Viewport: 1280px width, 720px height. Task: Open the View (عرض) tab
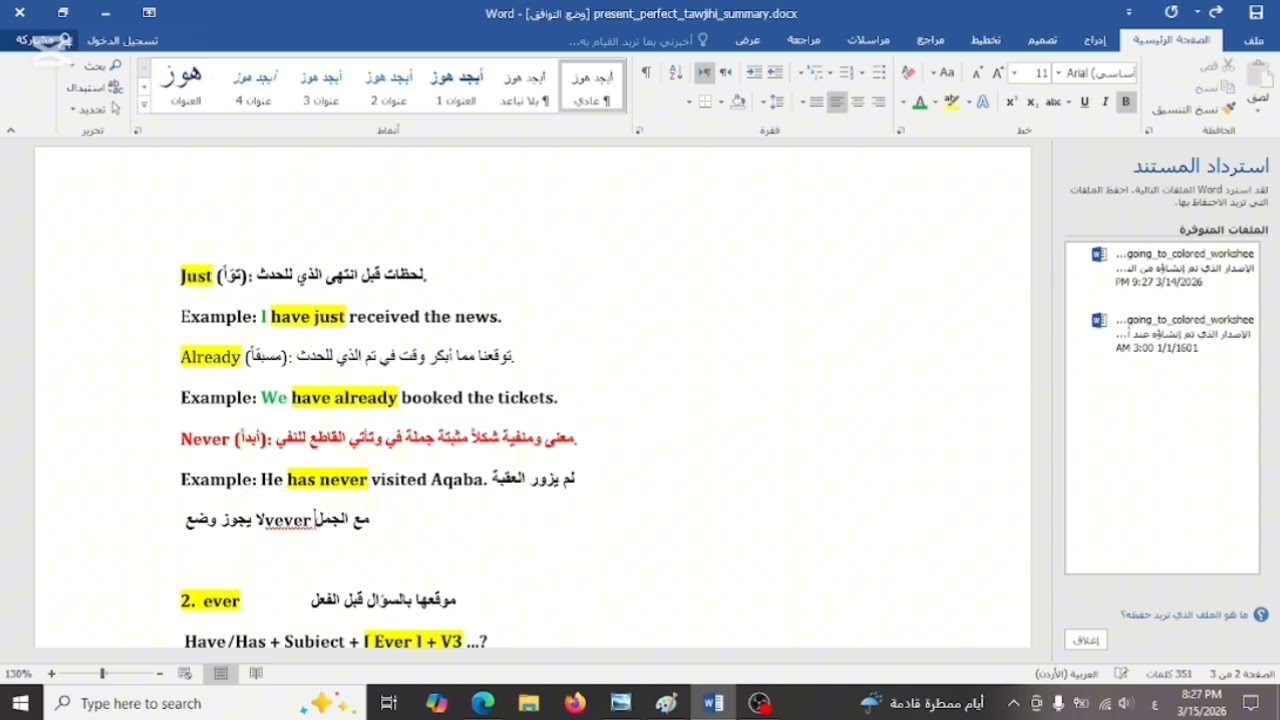click(x=748, y=40)
